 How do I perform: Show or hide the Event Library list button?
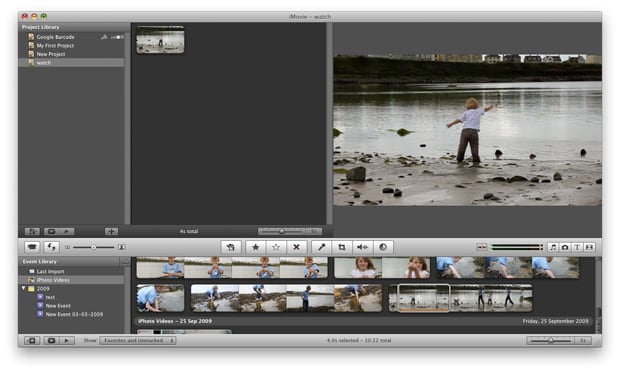coord(32,340)
